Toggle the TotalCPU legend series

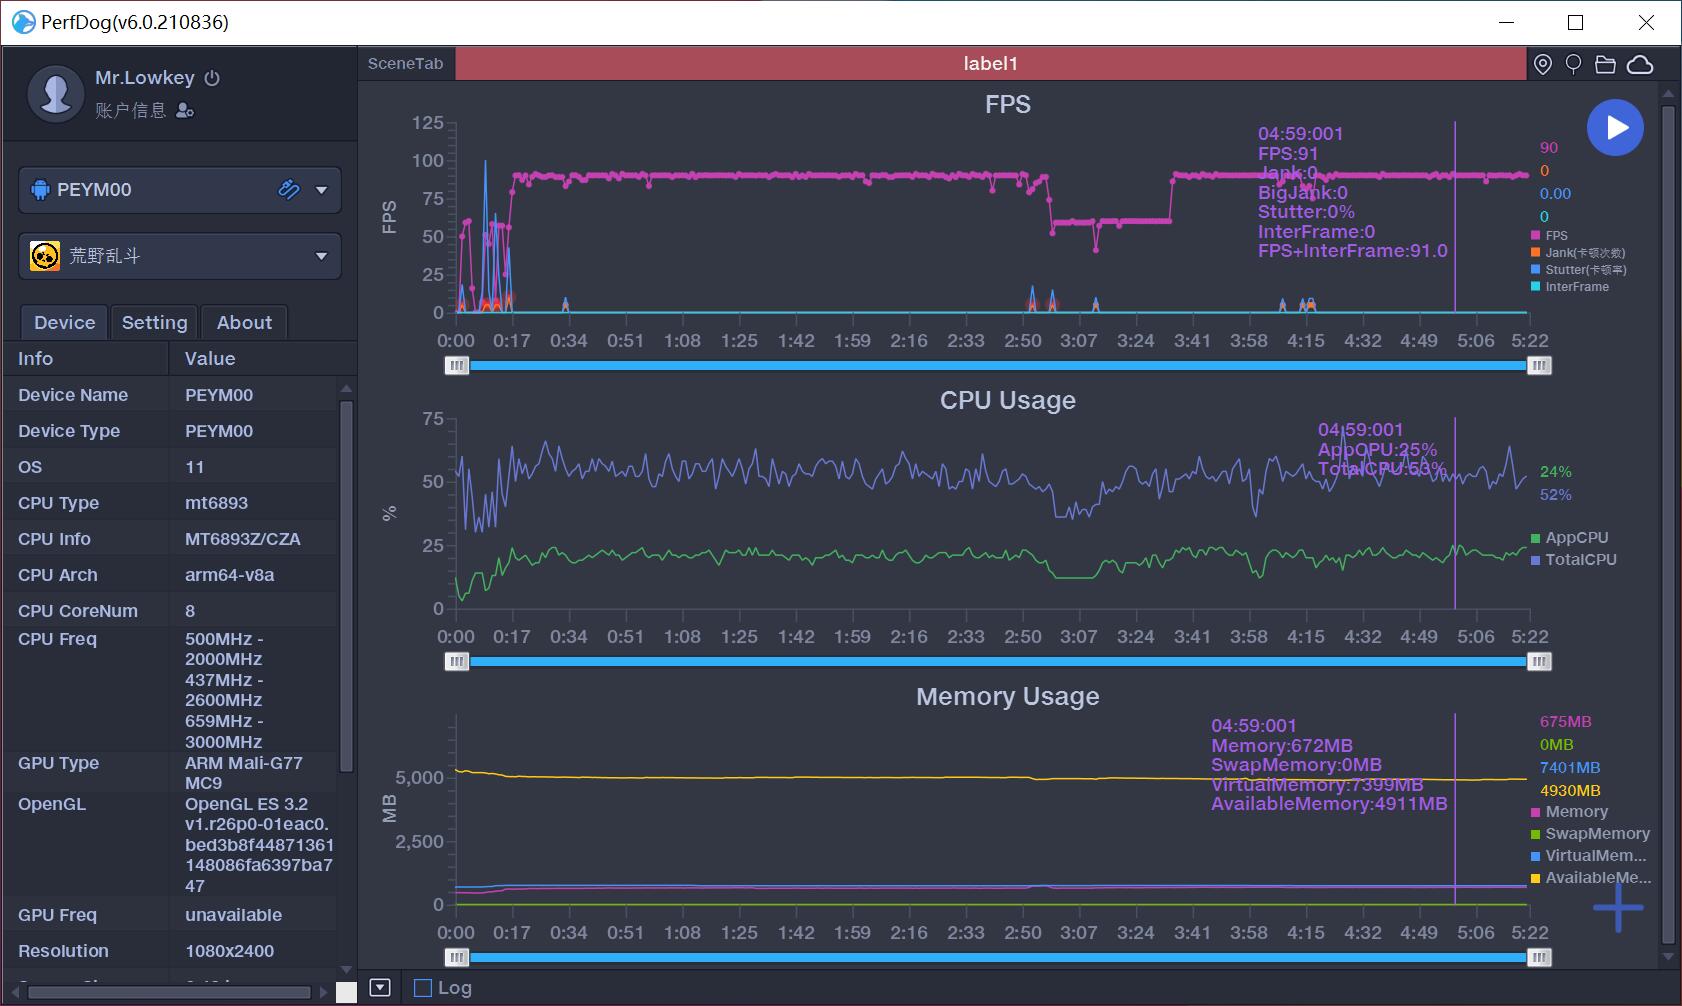[1574, 560]
